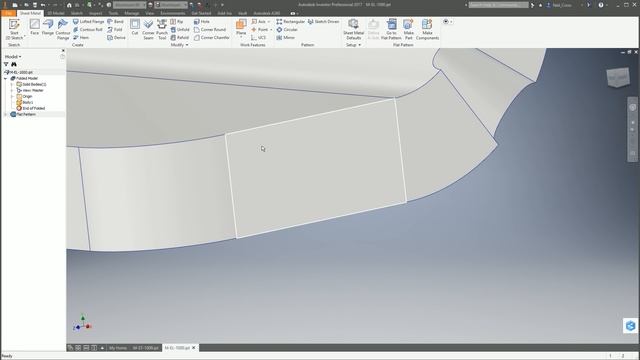640x360 pixels.
Task: Collapse the Folded Model node
Action: 6,78
